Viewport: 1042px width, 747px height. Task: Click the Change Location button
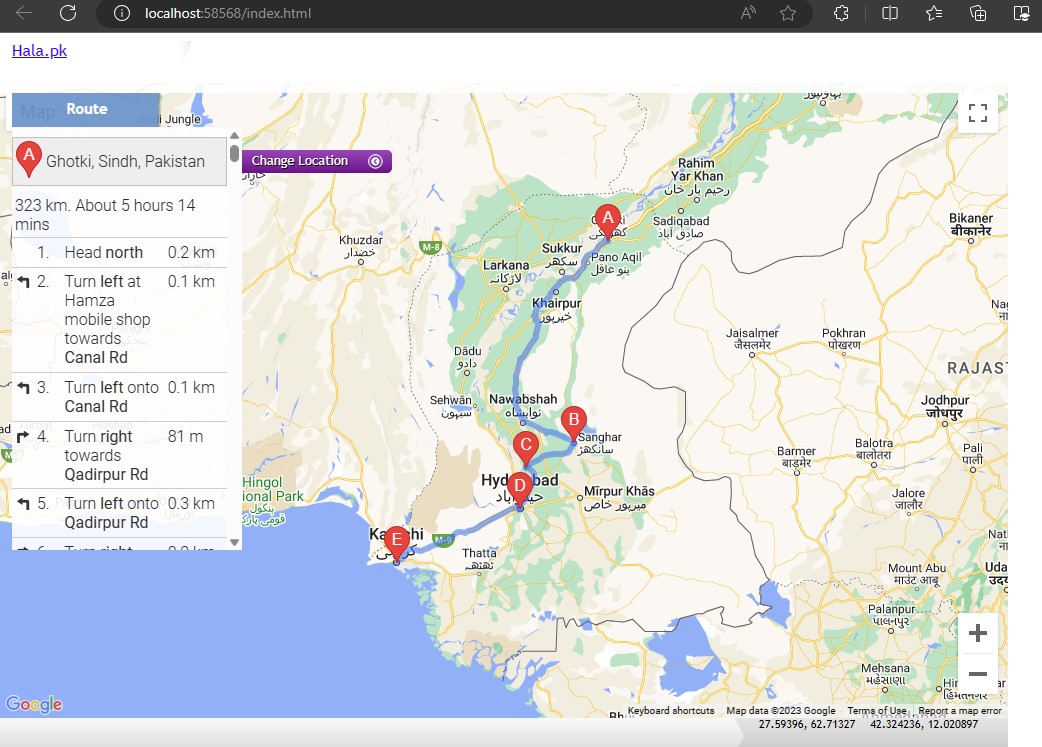(x=316, y=161)
